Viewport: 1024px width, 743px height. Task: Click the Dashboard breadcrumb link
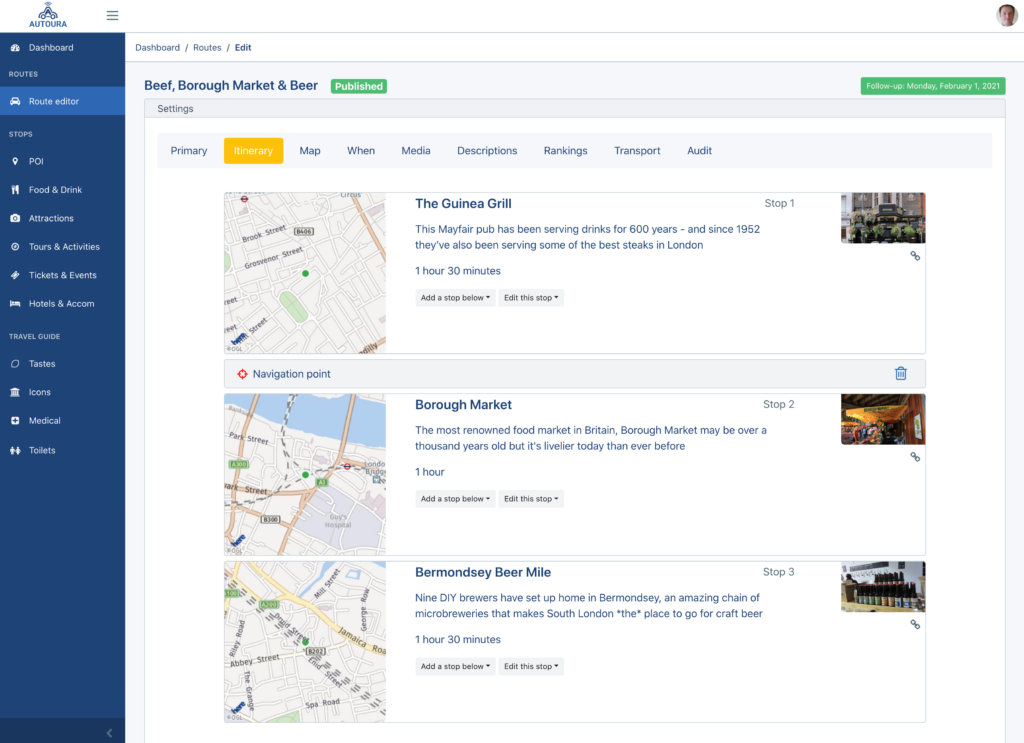point(157,48)
